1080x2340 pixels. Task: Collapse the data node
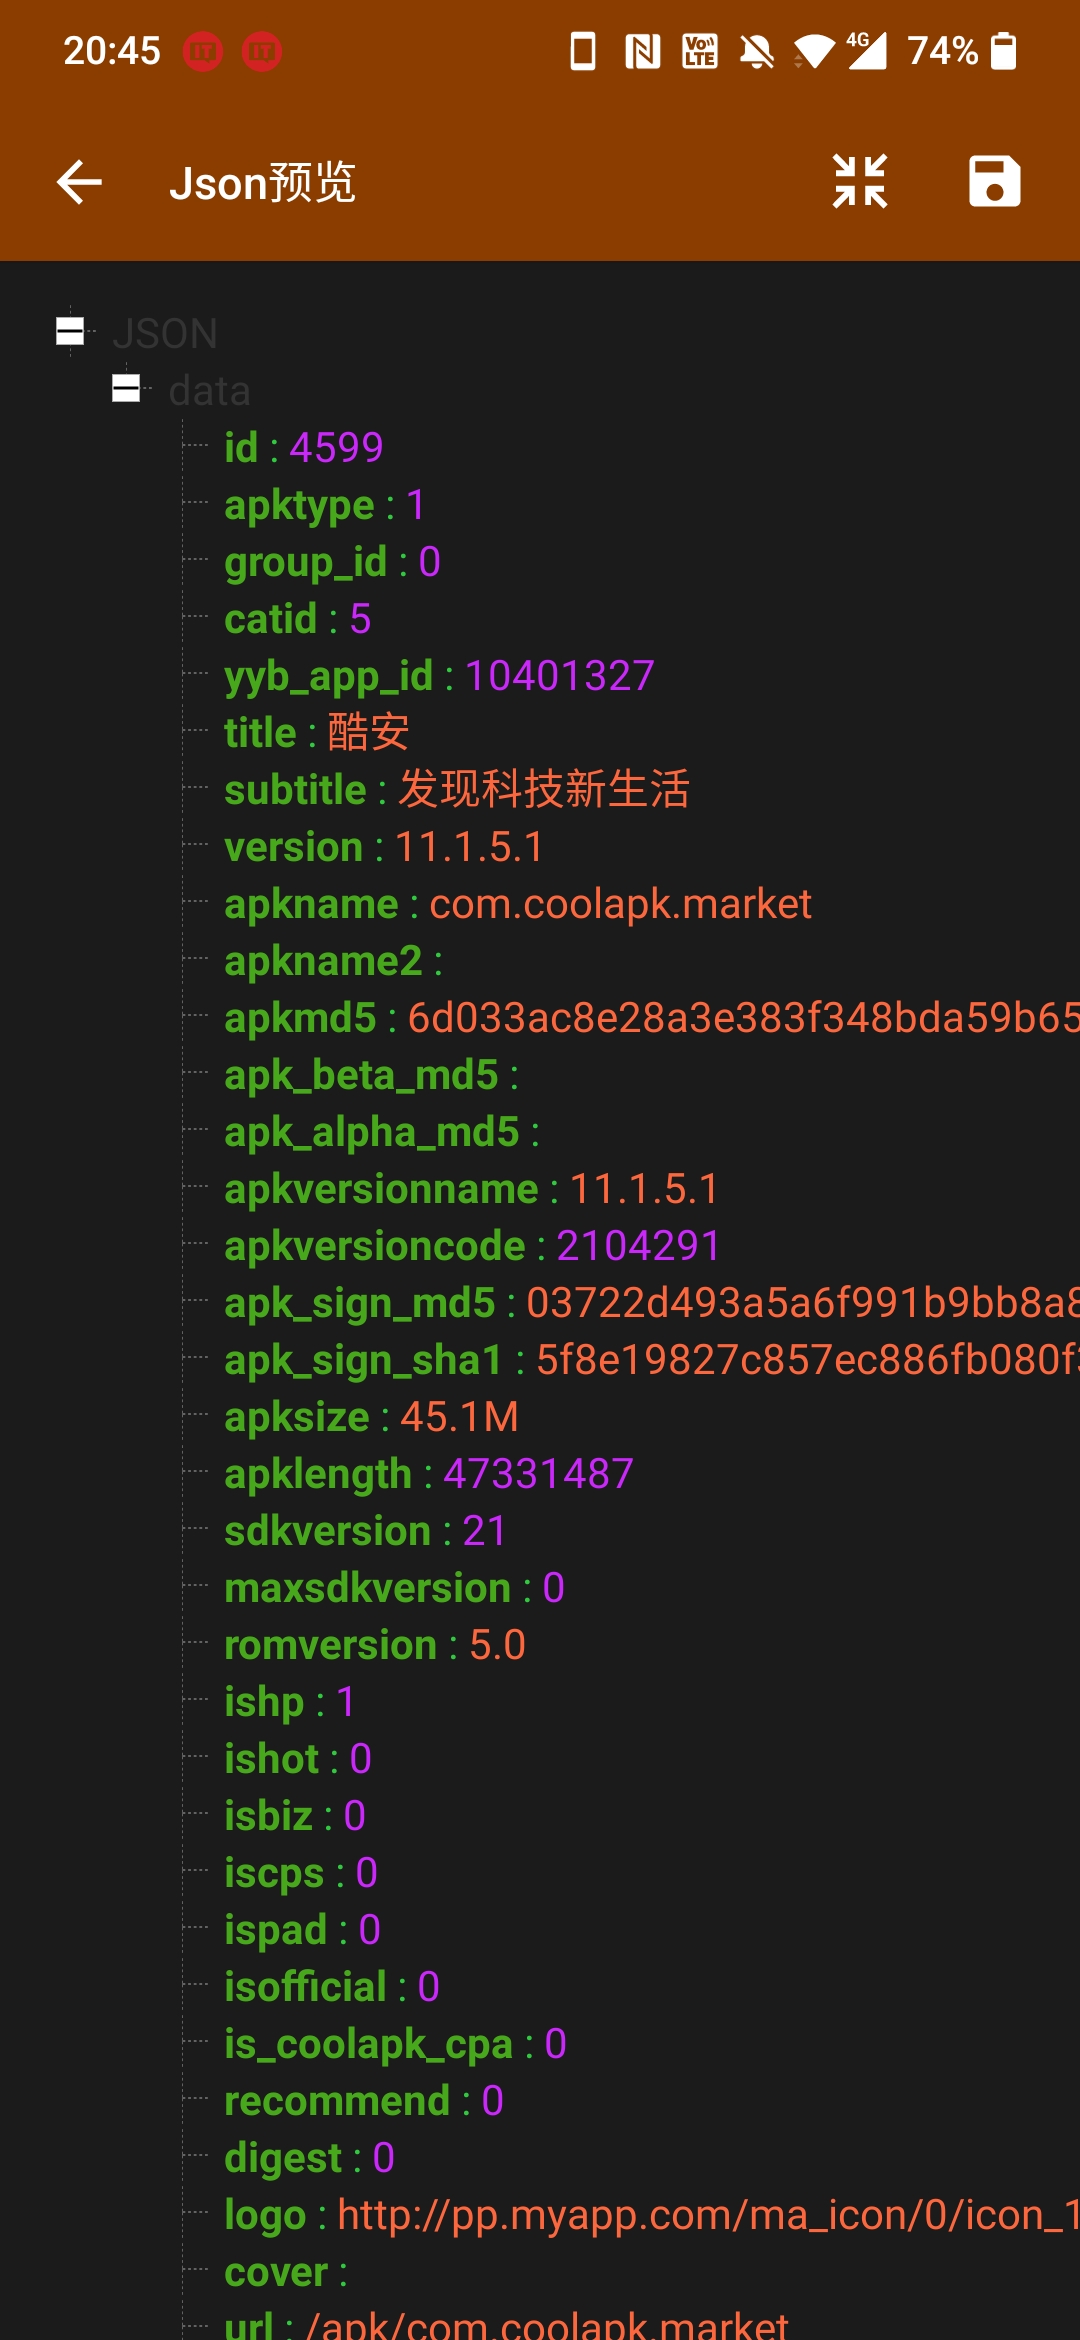(126, 388)
